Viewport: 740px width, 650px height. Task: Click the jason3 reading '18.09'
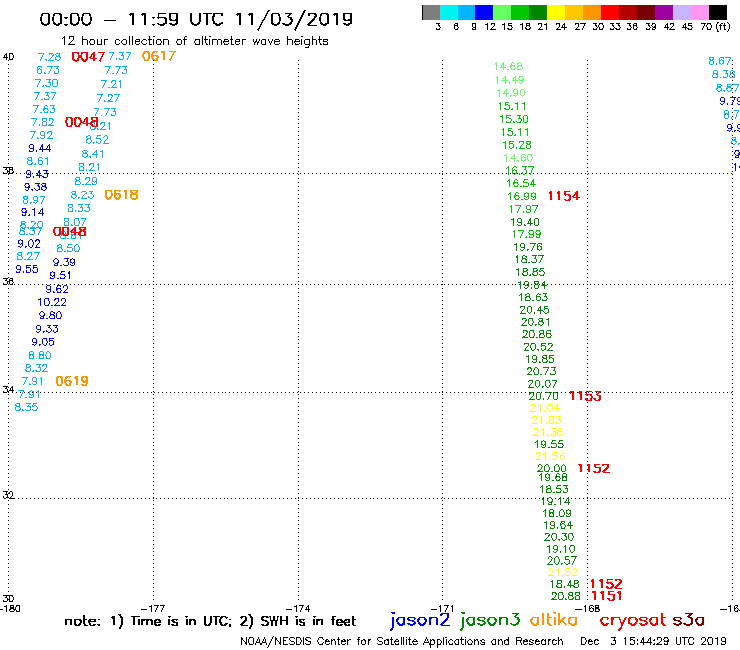click(557, 513)
